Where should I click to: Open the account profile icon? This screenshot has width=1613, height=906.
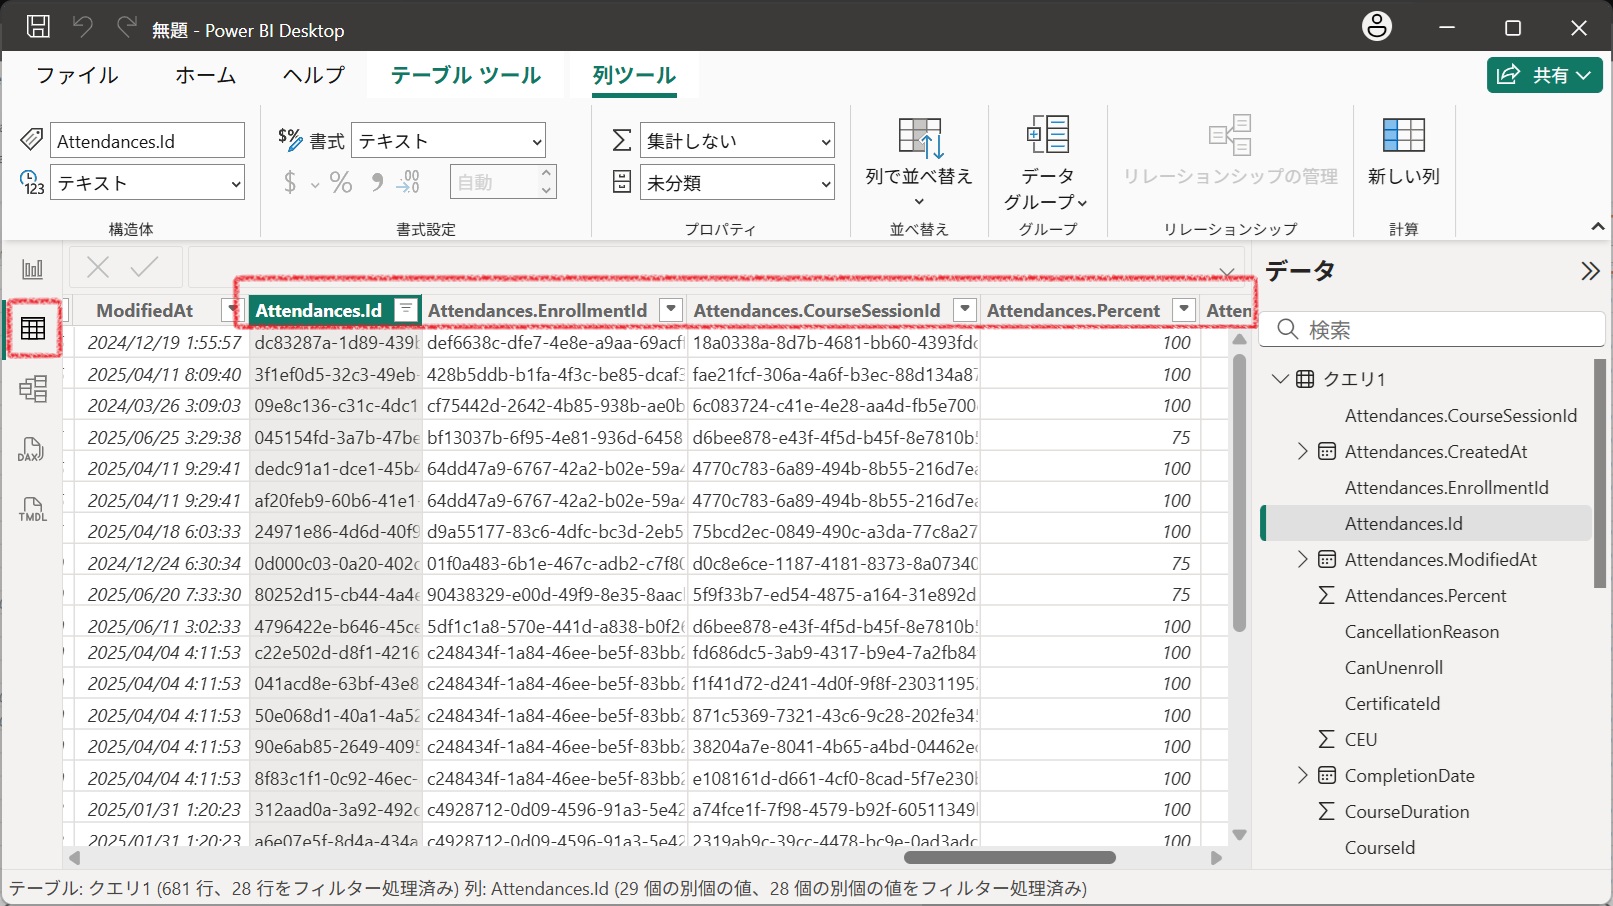[1376, 26]
